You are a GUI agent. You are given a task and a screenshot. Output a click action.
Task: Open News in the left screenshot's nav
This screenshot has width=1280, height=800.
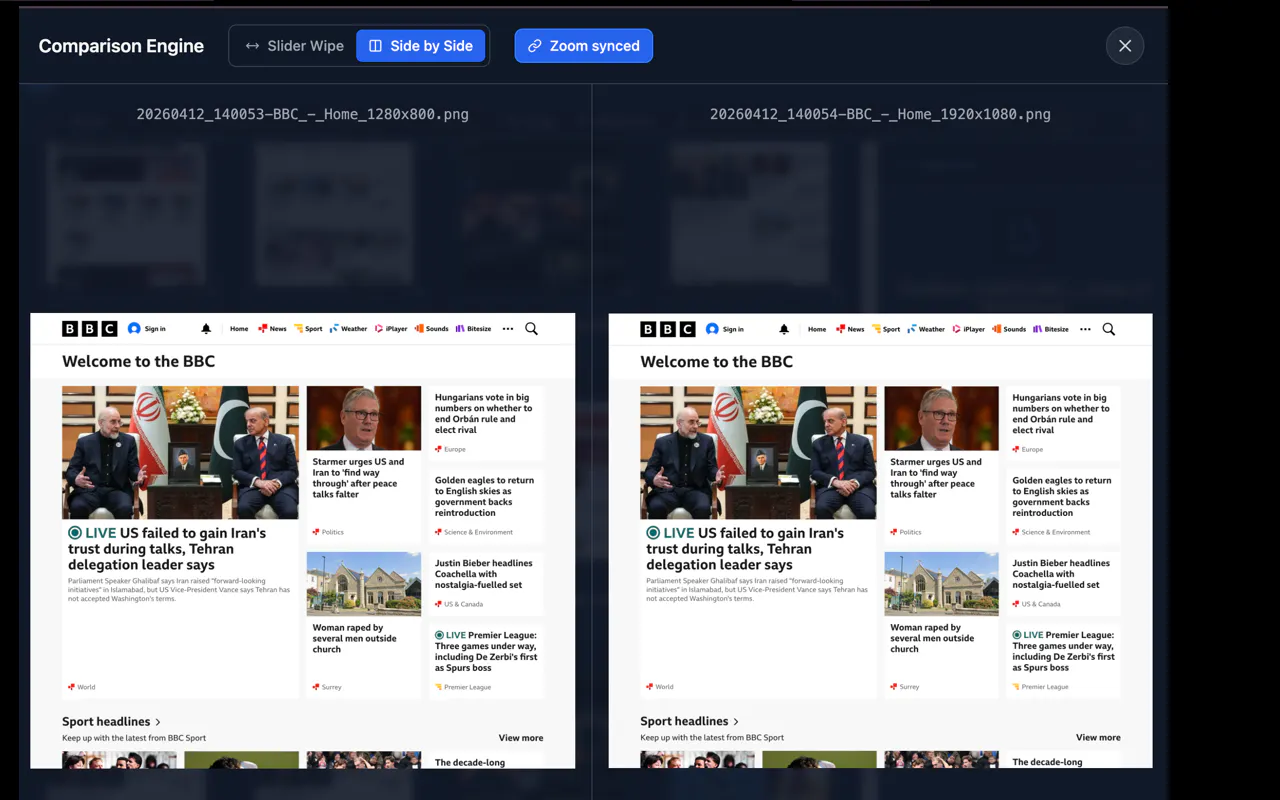point(272,329)
